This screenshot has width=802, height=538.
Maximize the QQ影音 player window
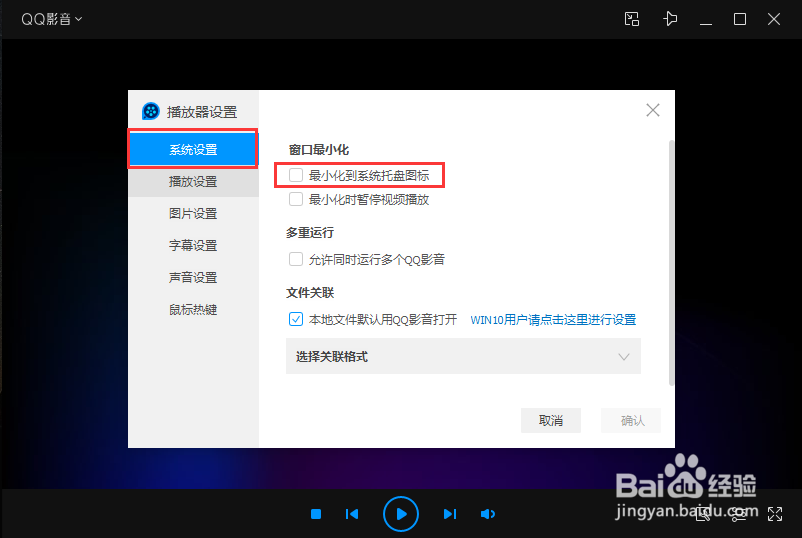click(740, 19)
